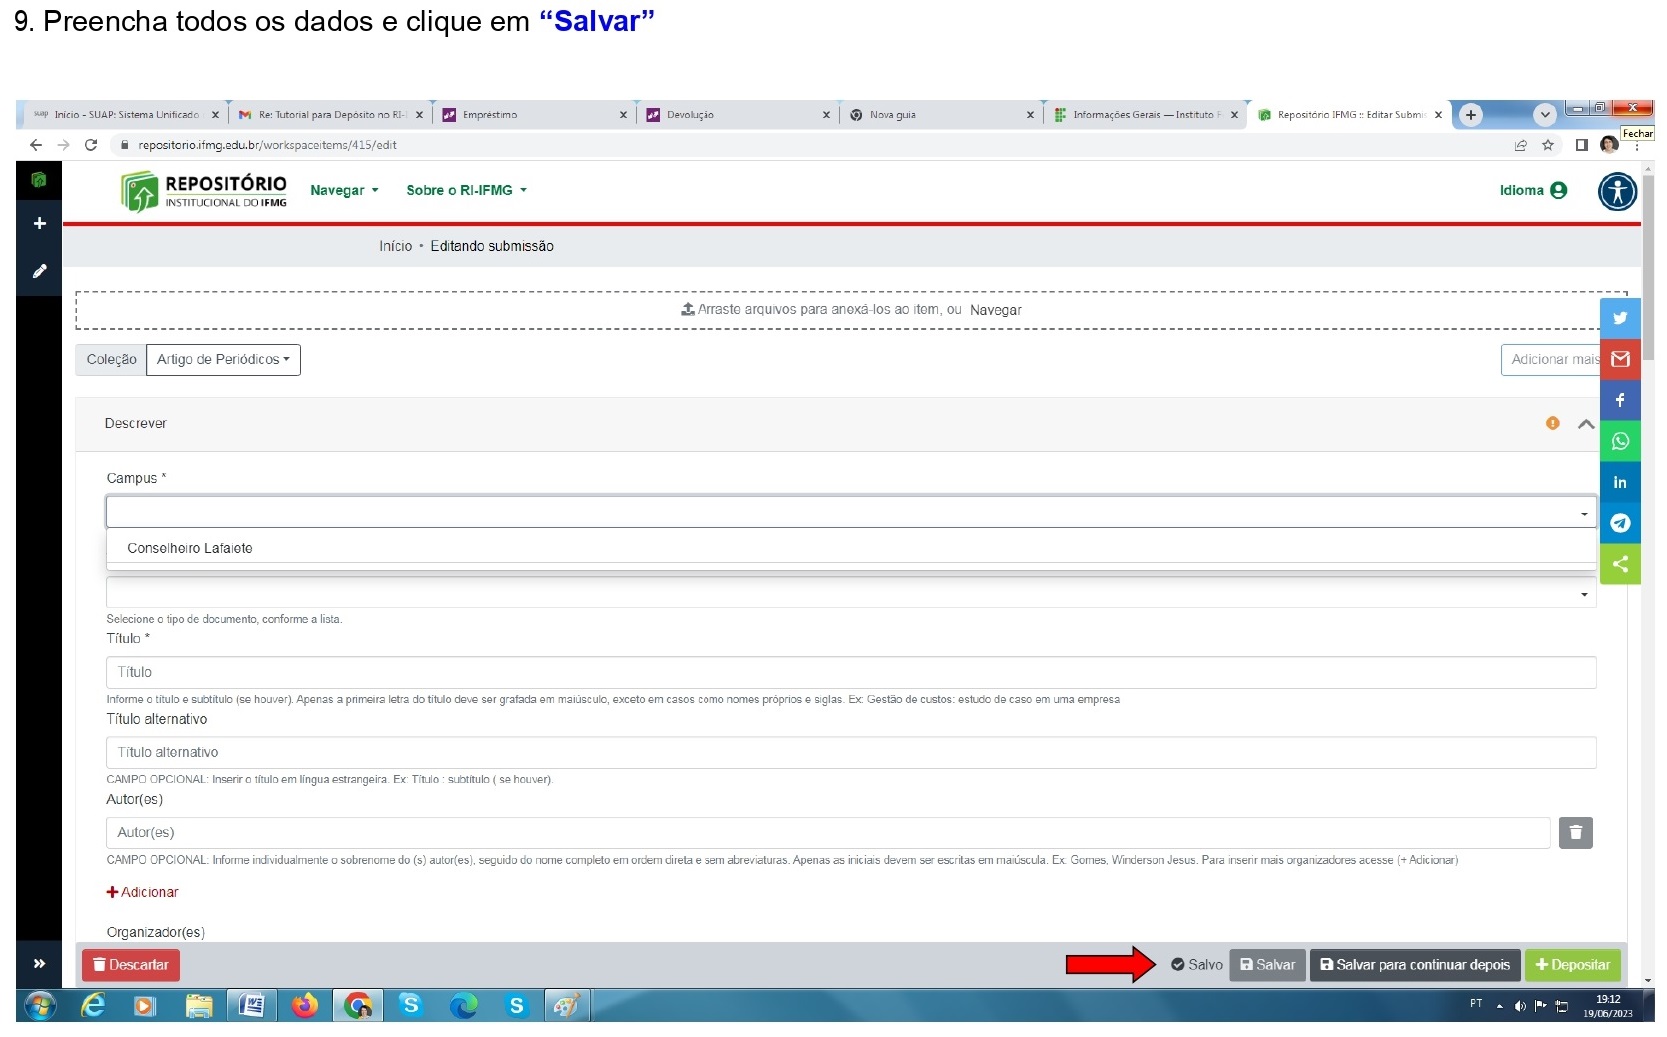This screenshot has height=1037, width=1667.
Task: Share via WhatsApp icon
Action: pos(1620,441)
